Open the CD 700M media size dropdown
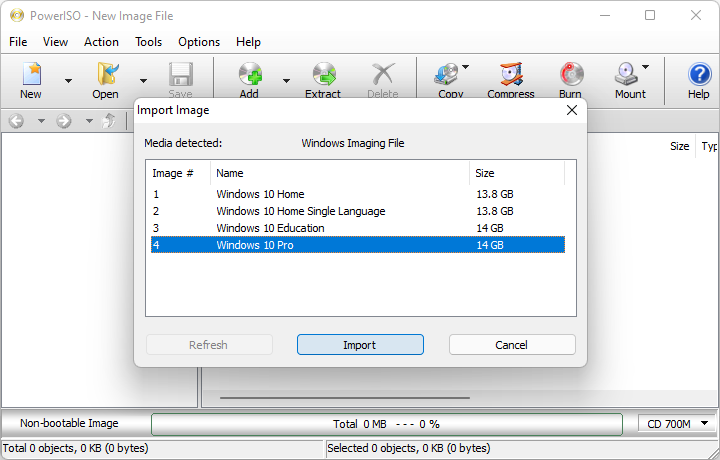720x460 pixels. tap(678, 424)
